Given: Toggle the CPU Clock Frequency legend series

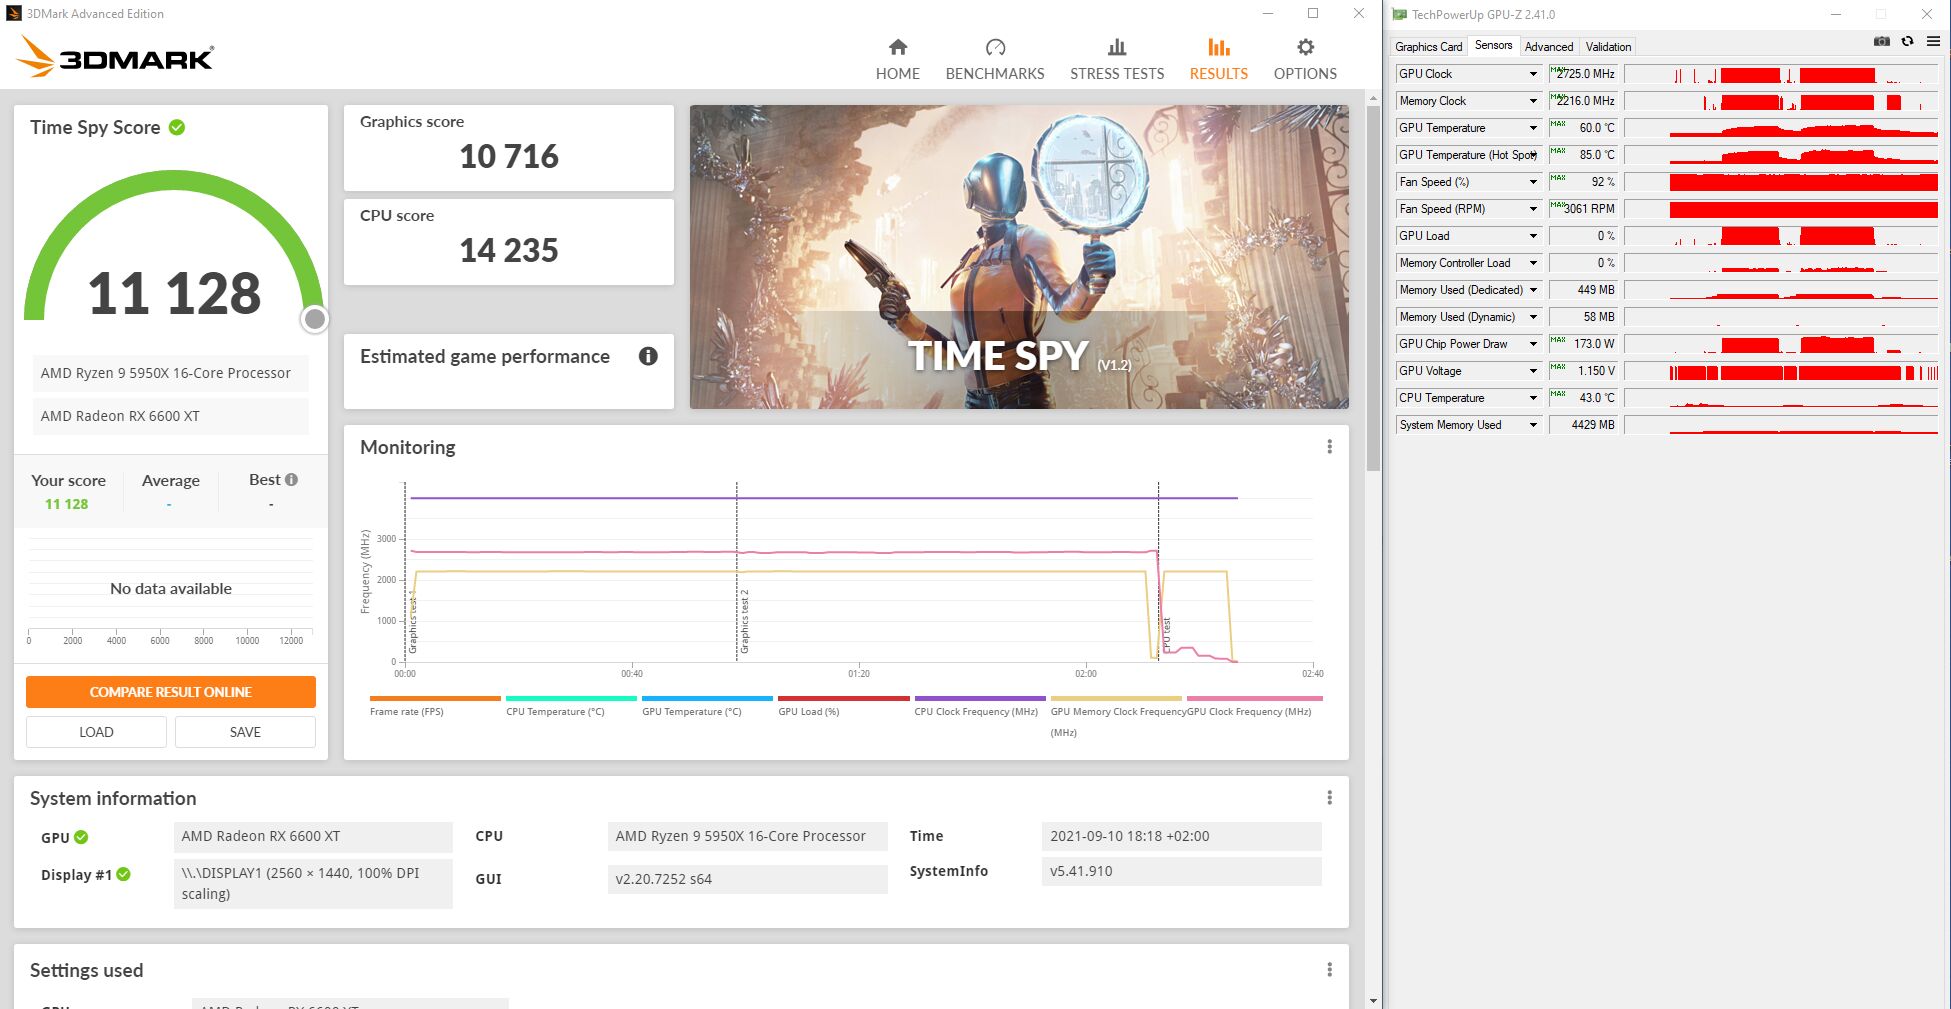Looking at the screenshot, I should pyautogui.click(x=979, y=705).
